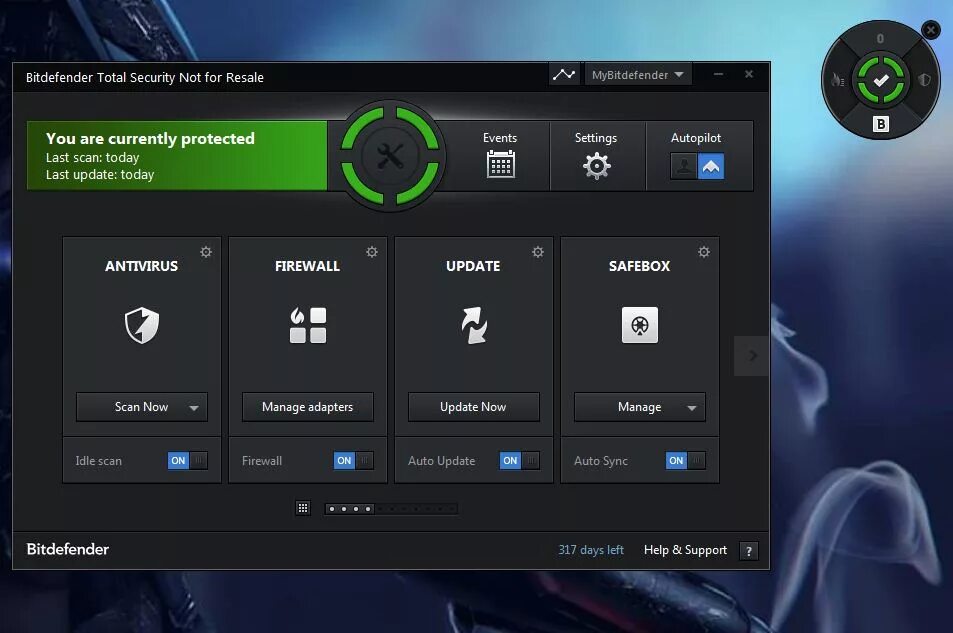Screen dimensions: 953x633
Task: Click the Safebox Manage button
Action: pos(639,407)
